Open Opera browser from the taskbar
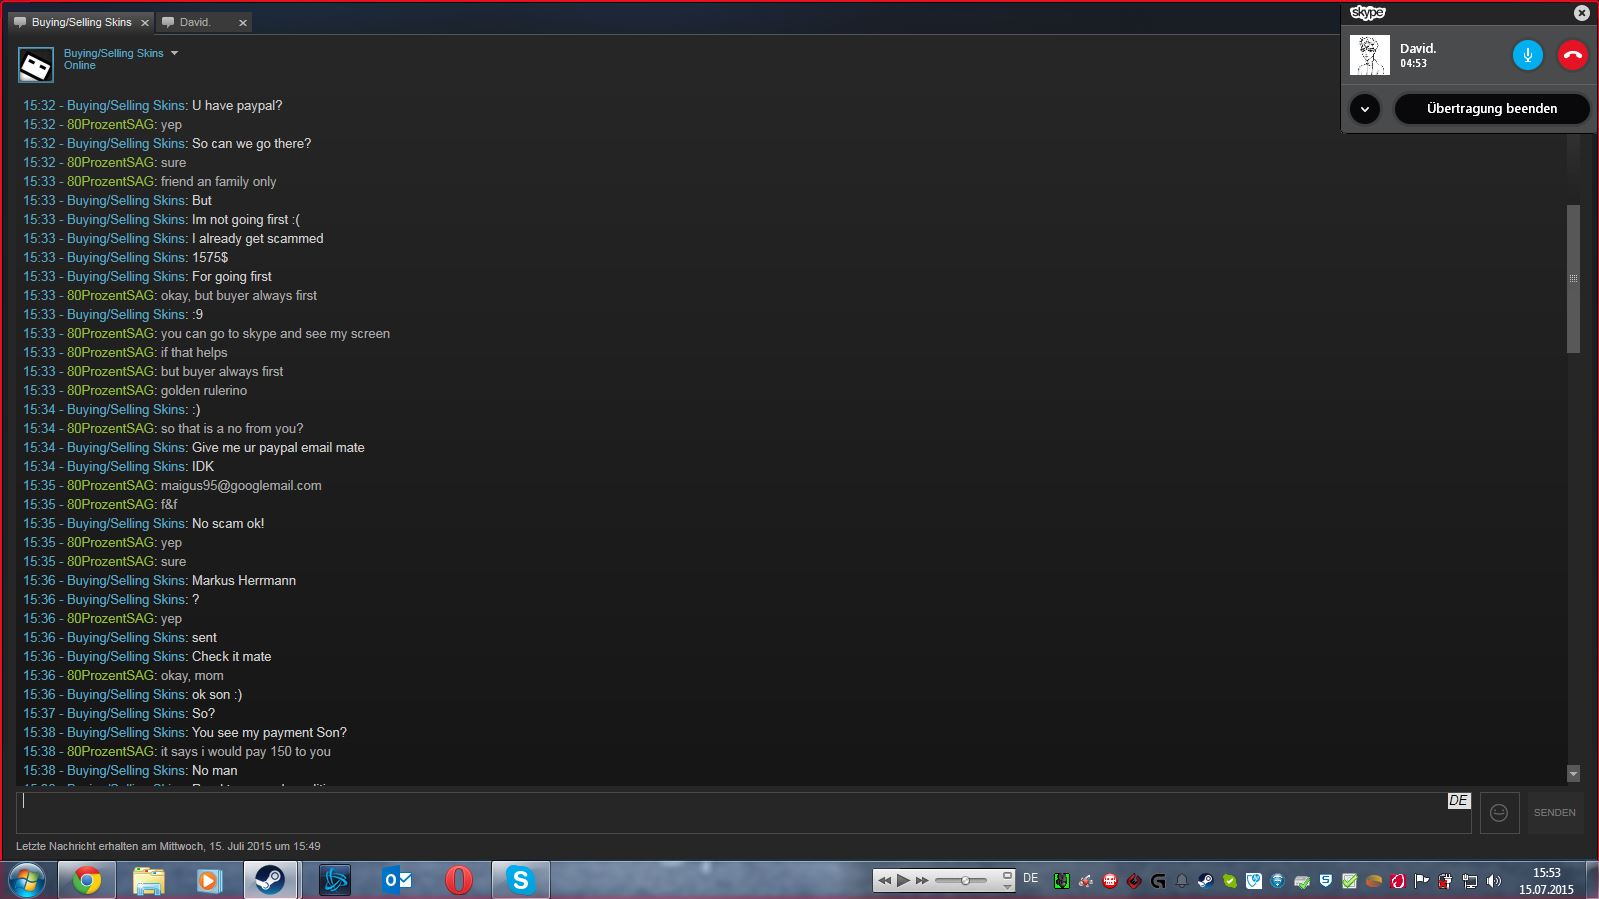The height and width of the screenshot is (899, 1599). [458, 880]
